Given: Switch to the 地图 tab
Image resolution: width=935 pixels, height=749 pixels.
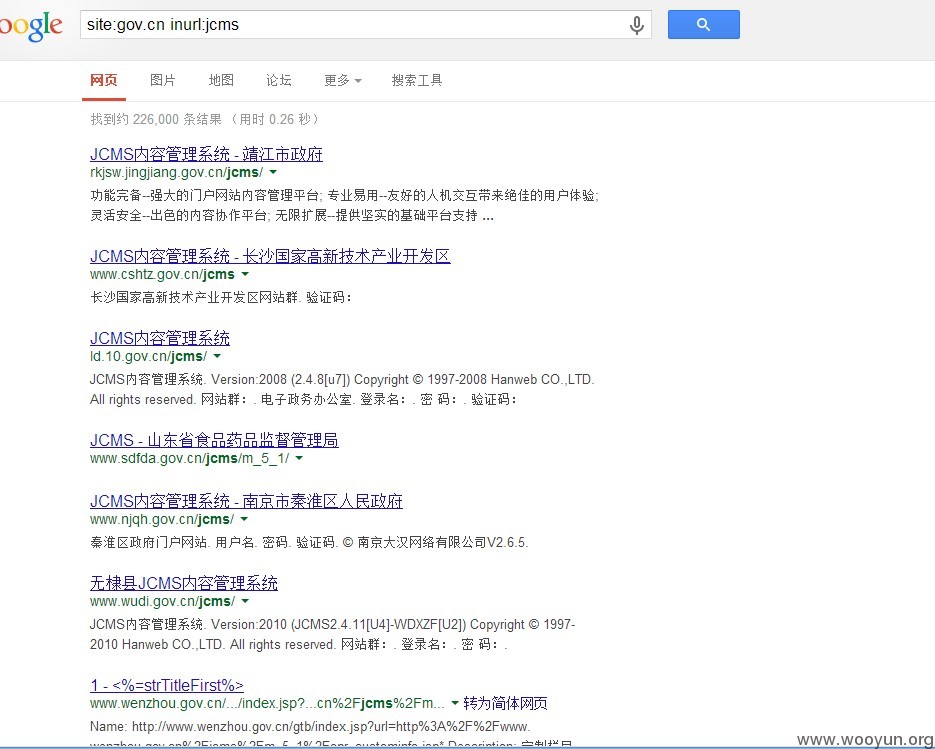Looking at the screenshot, I should point(221,80).
